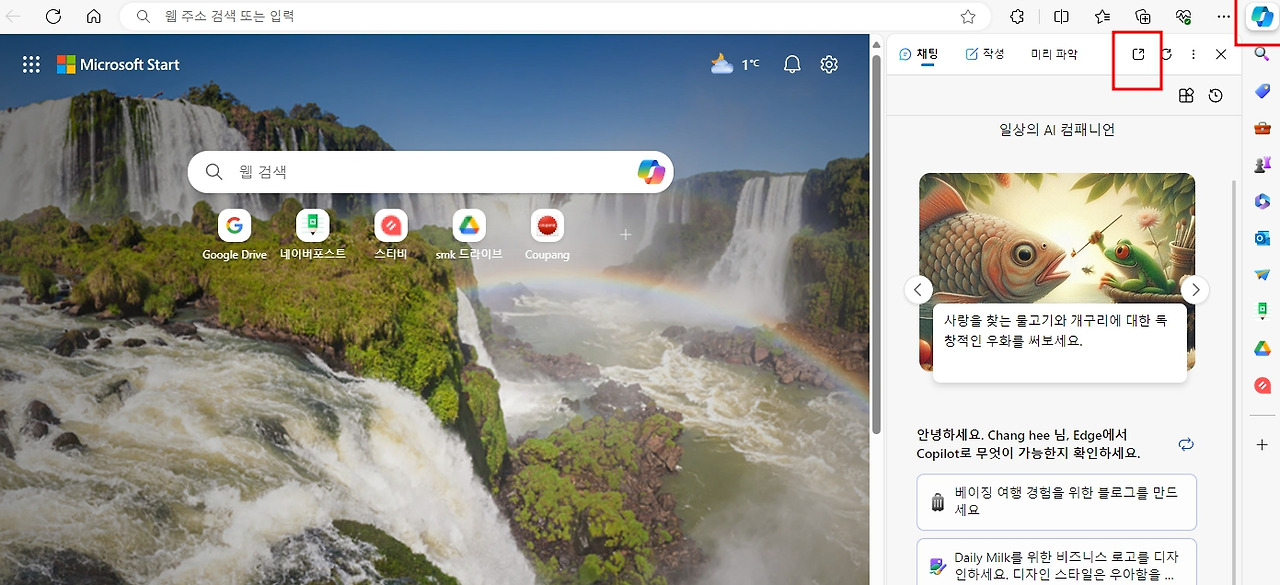Viewport: 1280px width, 585px height.
Task: Click the 웹 검색 search box
Action: (x=430, y=172)
